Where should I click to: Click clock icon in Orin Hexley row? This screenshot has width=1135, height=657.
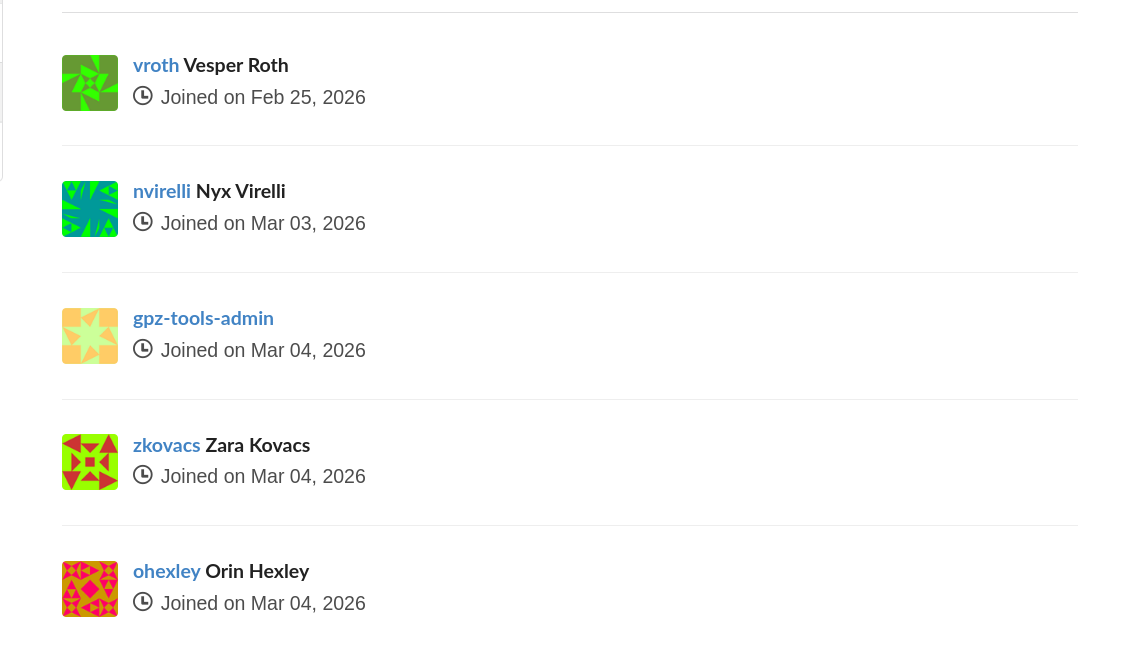[143, 602]
